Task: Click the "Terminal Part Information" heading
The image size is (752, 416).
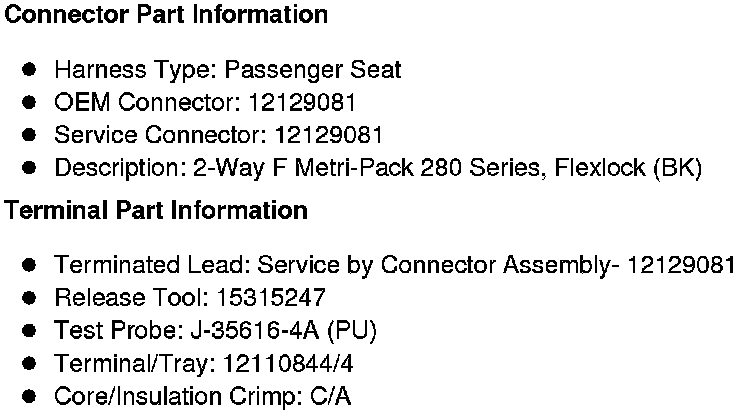Action: point(156,212)
